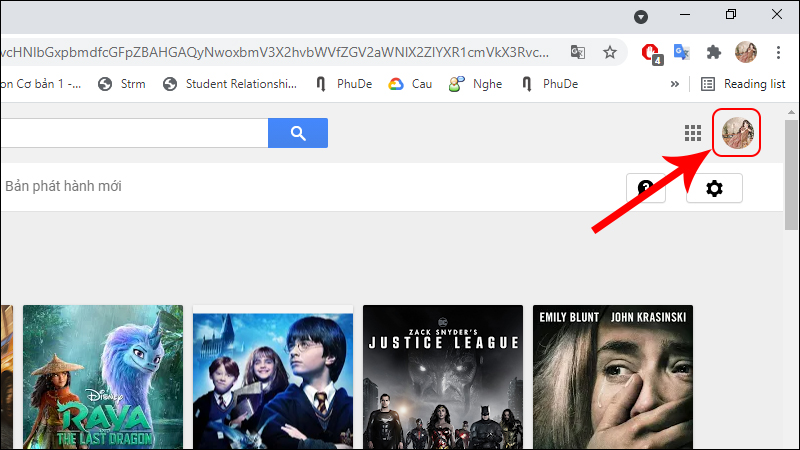The width and height of the screenshot is (800, 450).
Task: Click the page vertical scrollbar thumb
Action: (x=791, y=174)
